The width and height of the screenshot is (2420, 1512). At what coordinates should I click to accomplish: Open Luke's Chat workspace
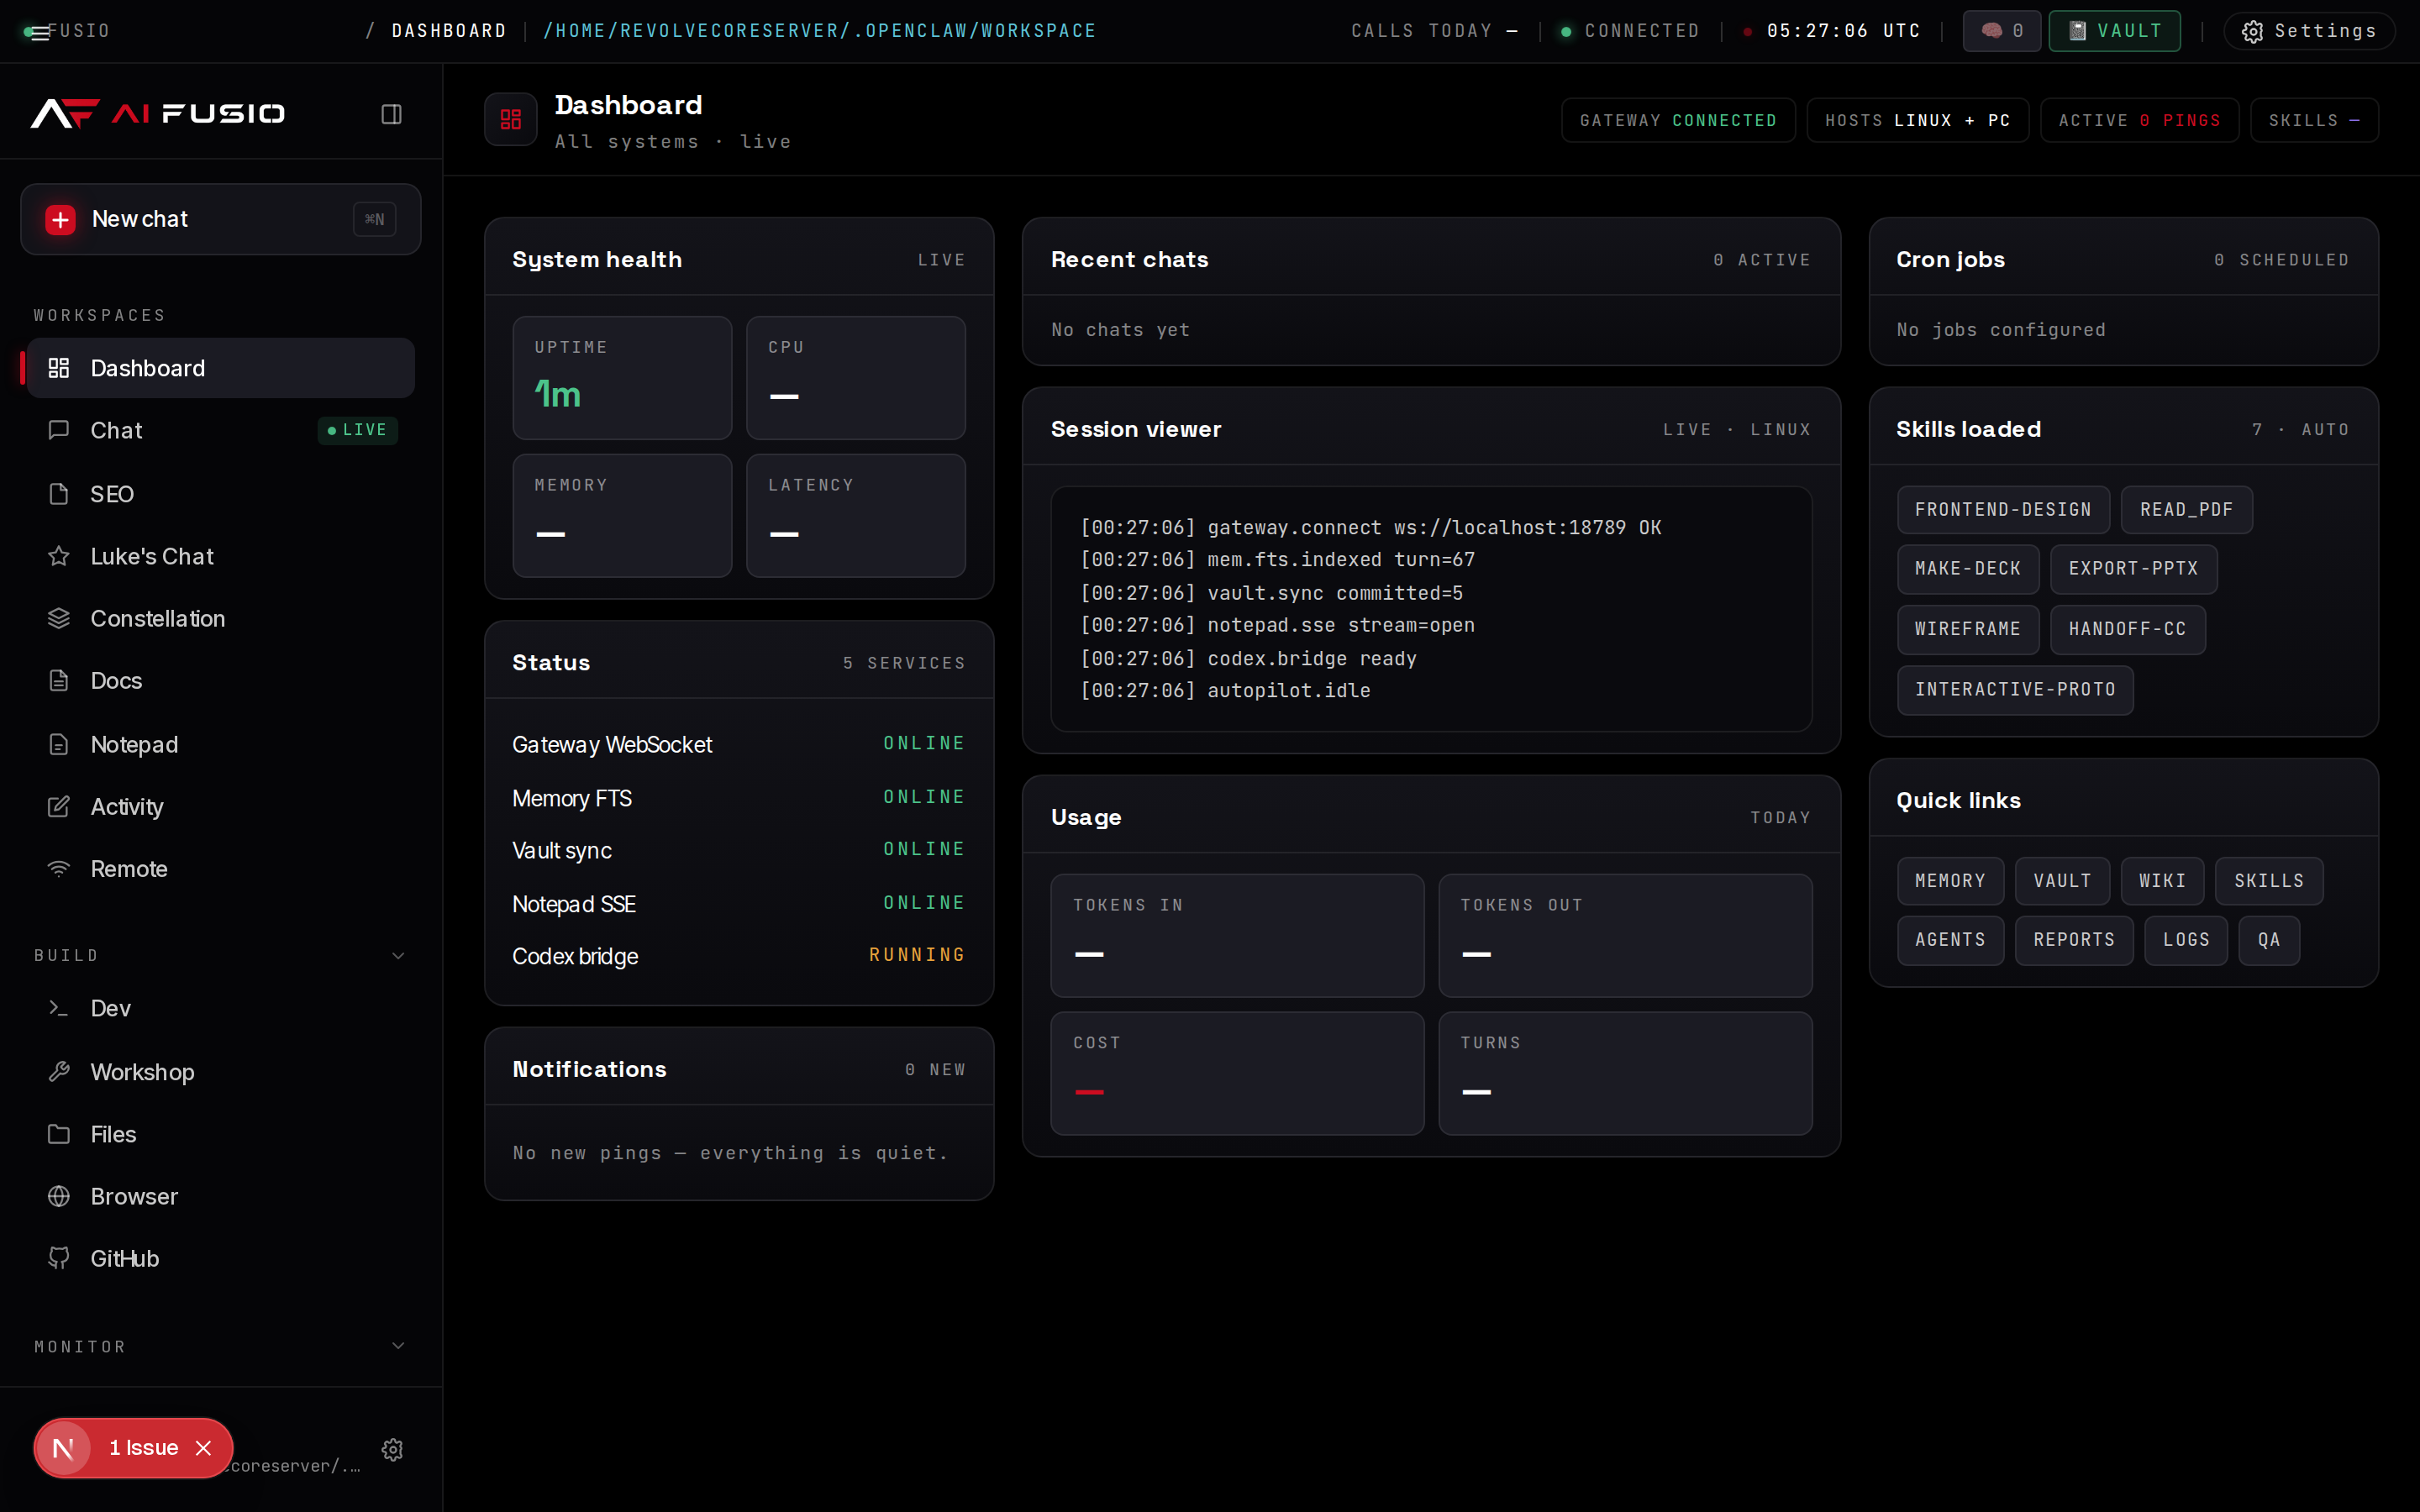(220, 556)
